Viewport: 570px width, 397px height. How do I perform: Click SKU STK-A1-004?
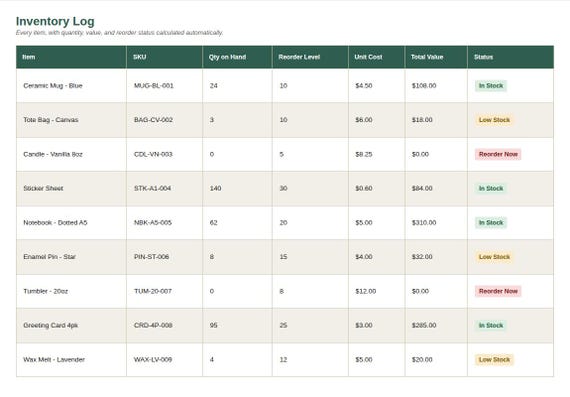152,188
